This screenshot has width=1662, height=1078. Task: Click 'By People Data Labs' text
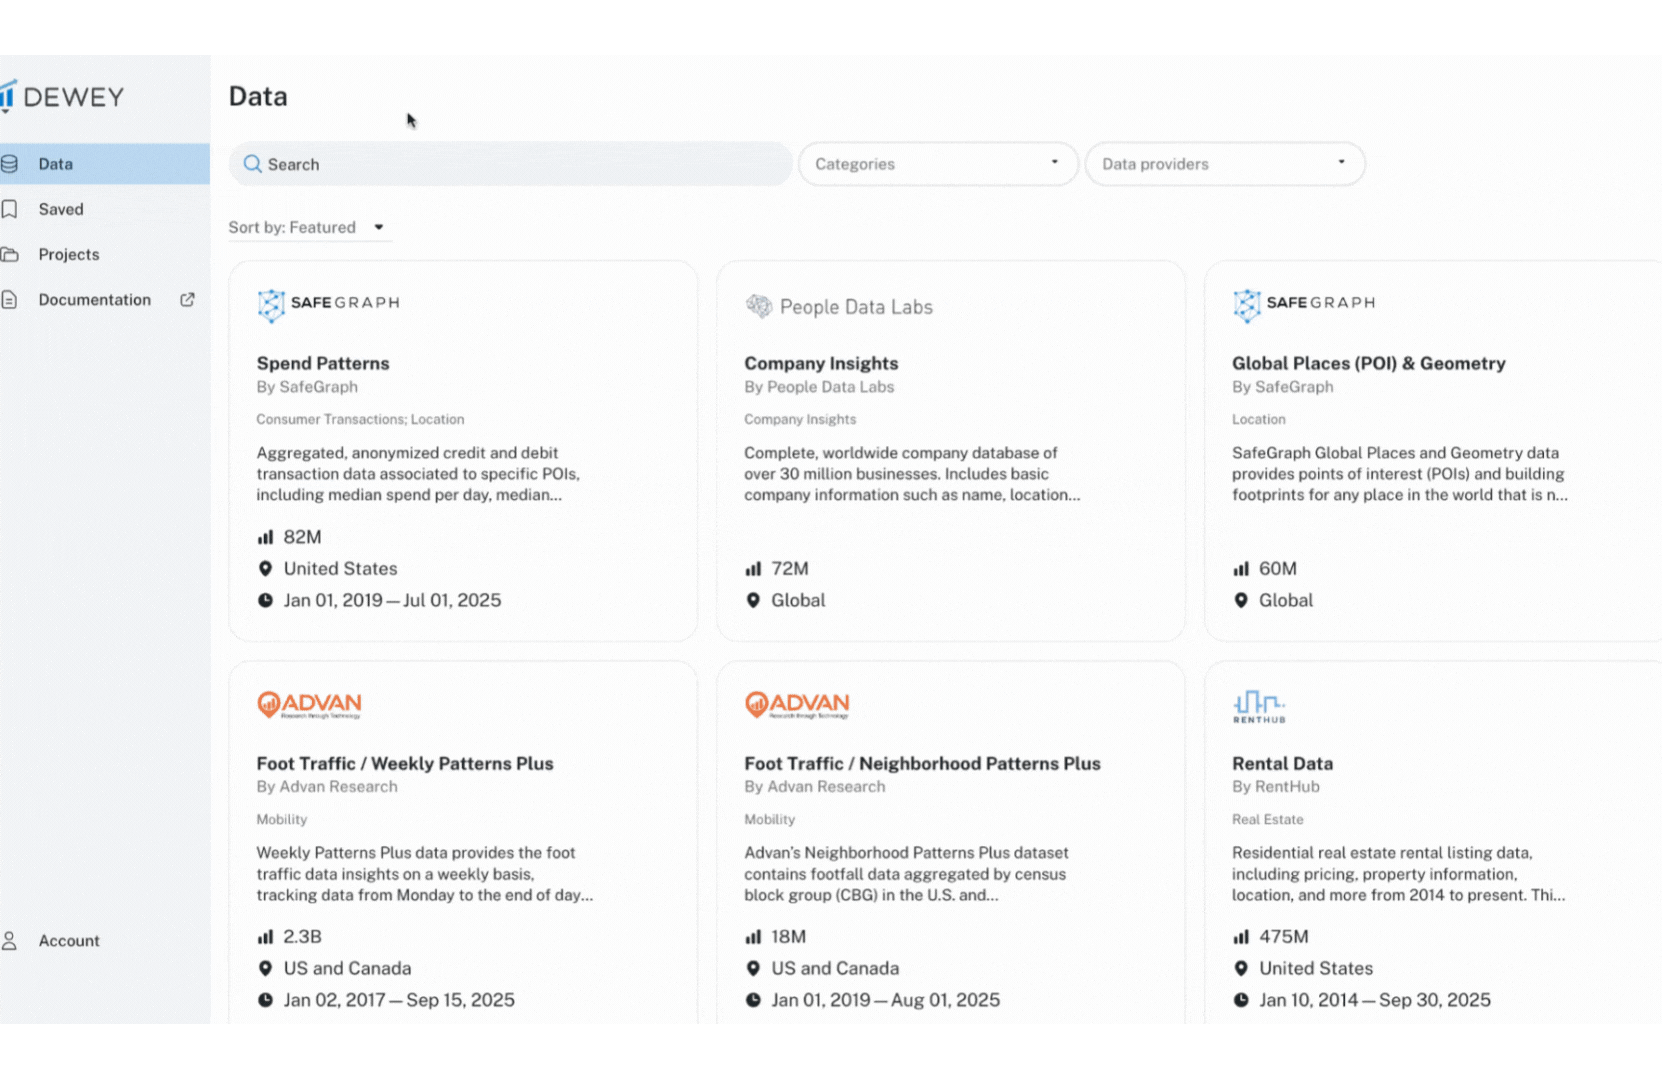coord(819,387)
